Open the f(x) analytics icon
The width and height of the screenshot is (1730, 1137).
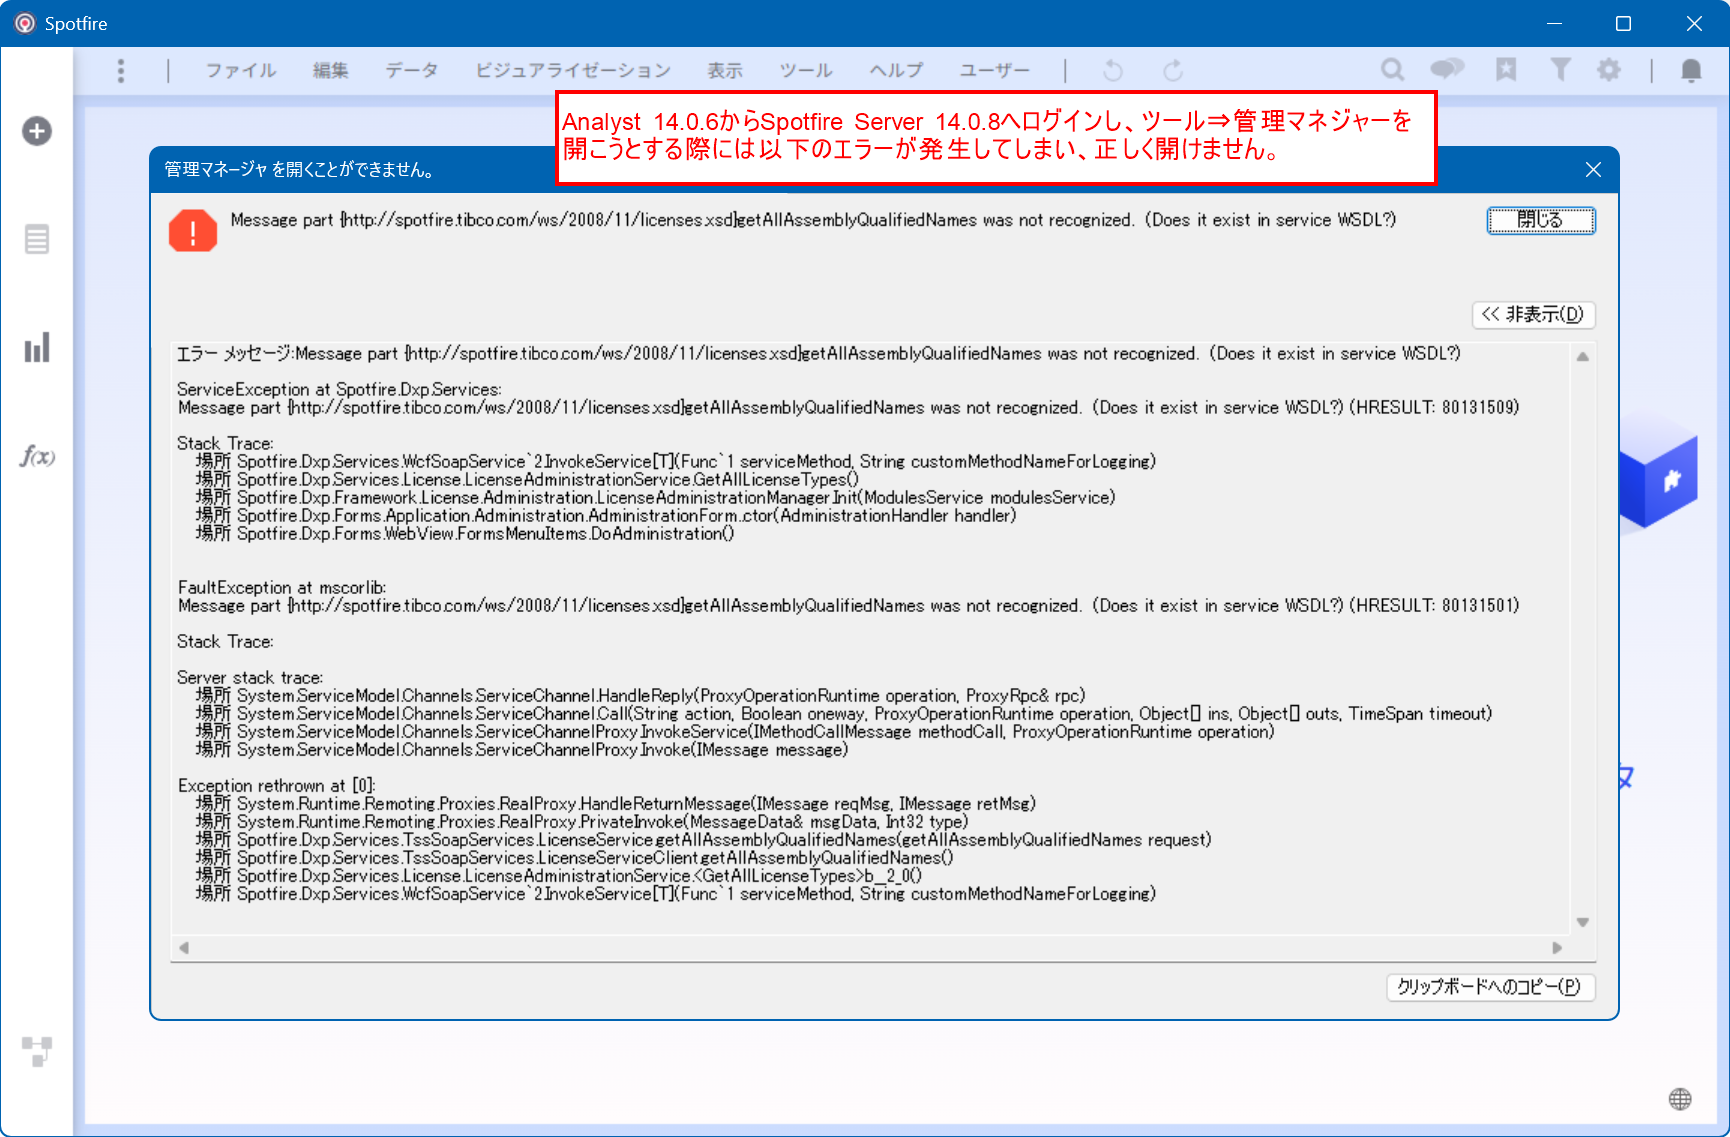[37, 457]
